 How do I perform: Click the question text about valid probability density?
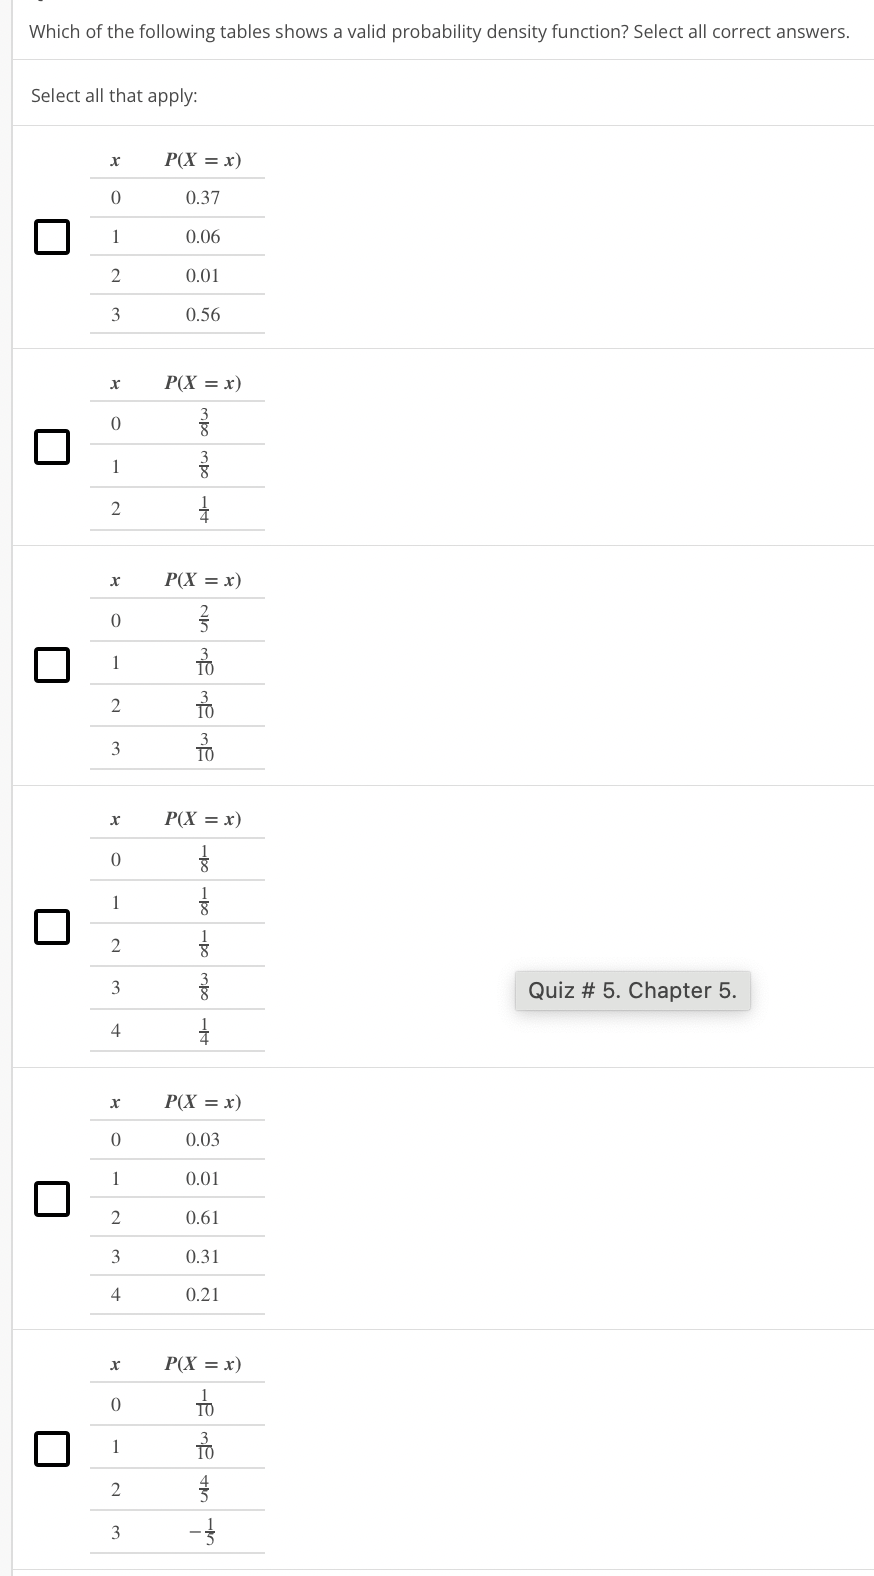(439, 31)
